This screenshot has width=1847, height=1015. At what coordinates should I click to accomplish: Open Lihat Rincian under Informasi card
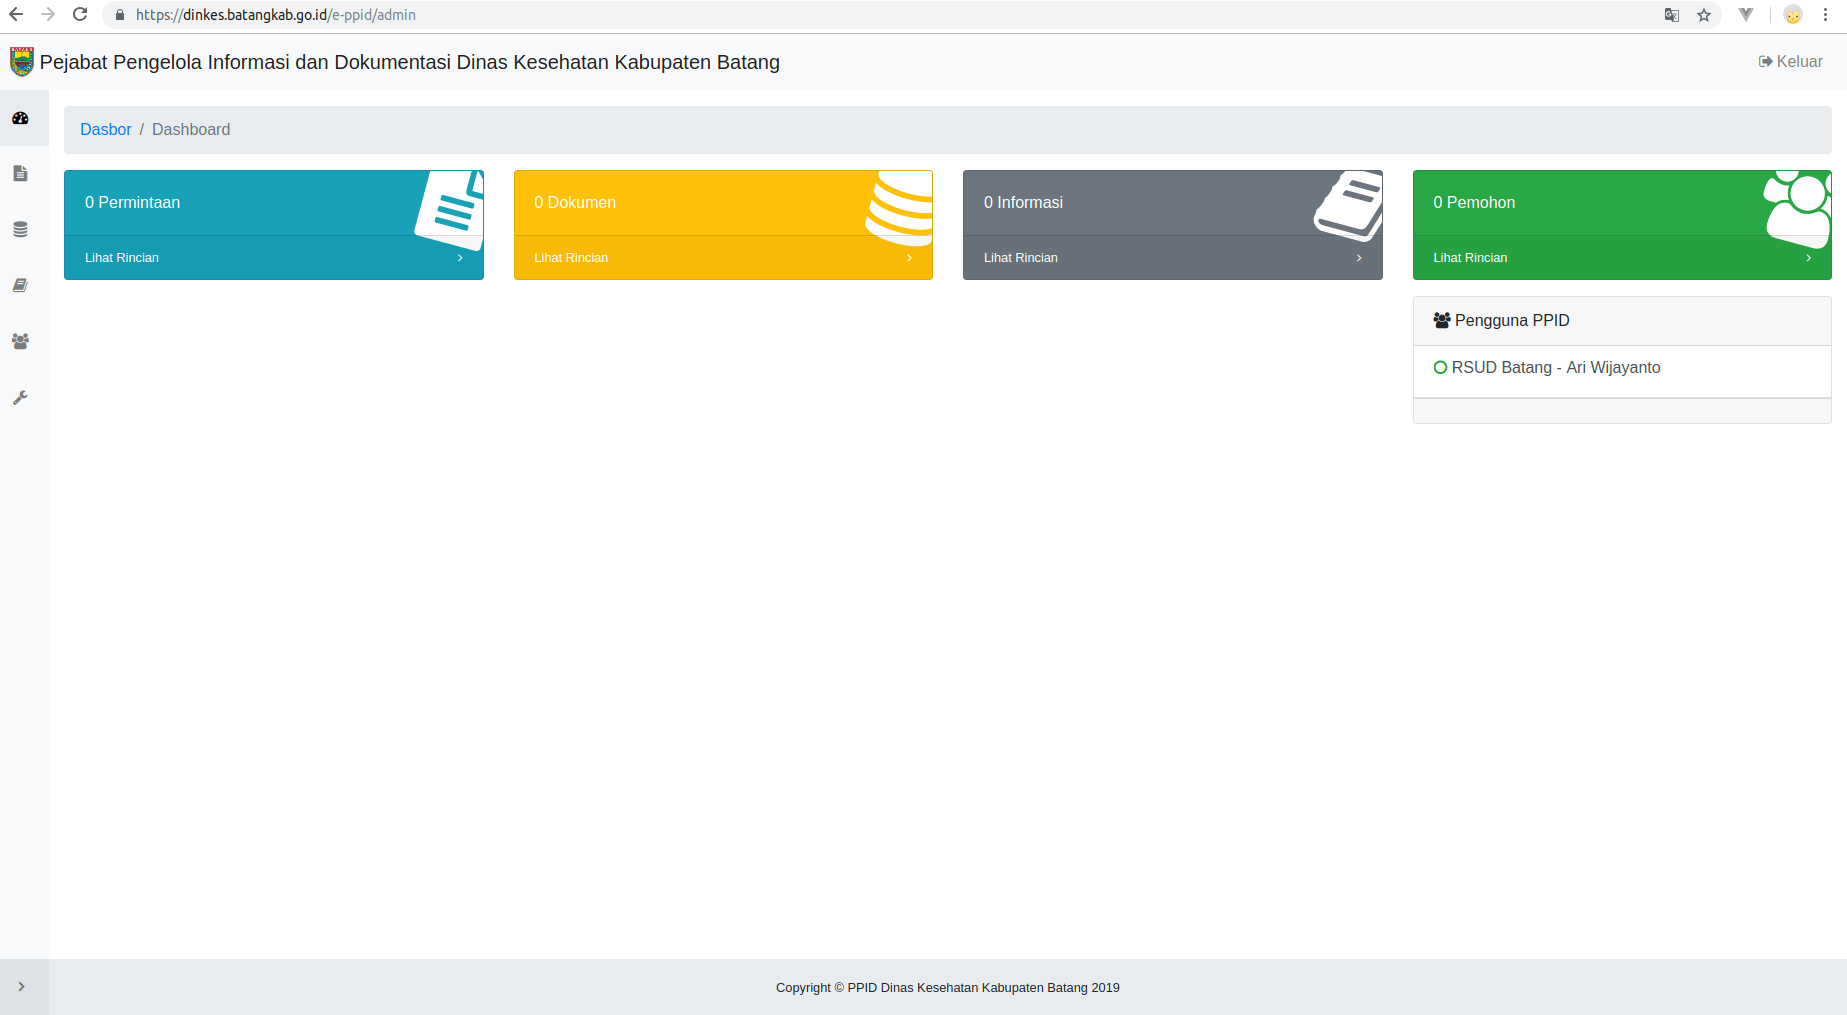click(1021, 258)
